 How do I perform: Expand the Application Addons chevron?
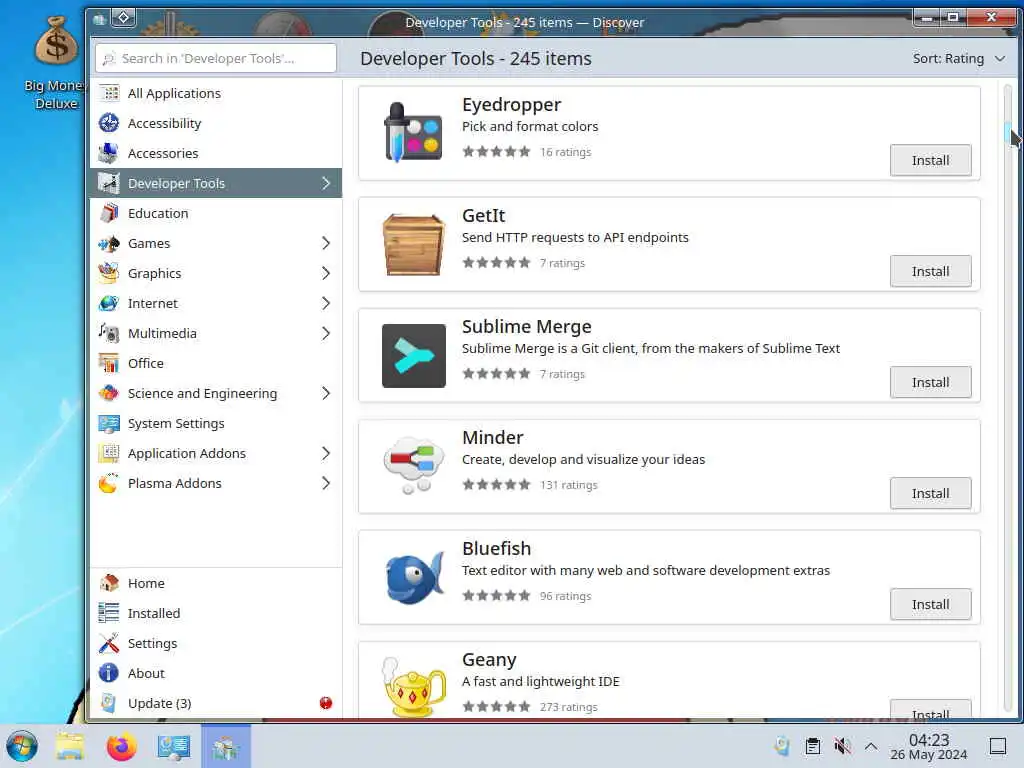click(326, 453)
